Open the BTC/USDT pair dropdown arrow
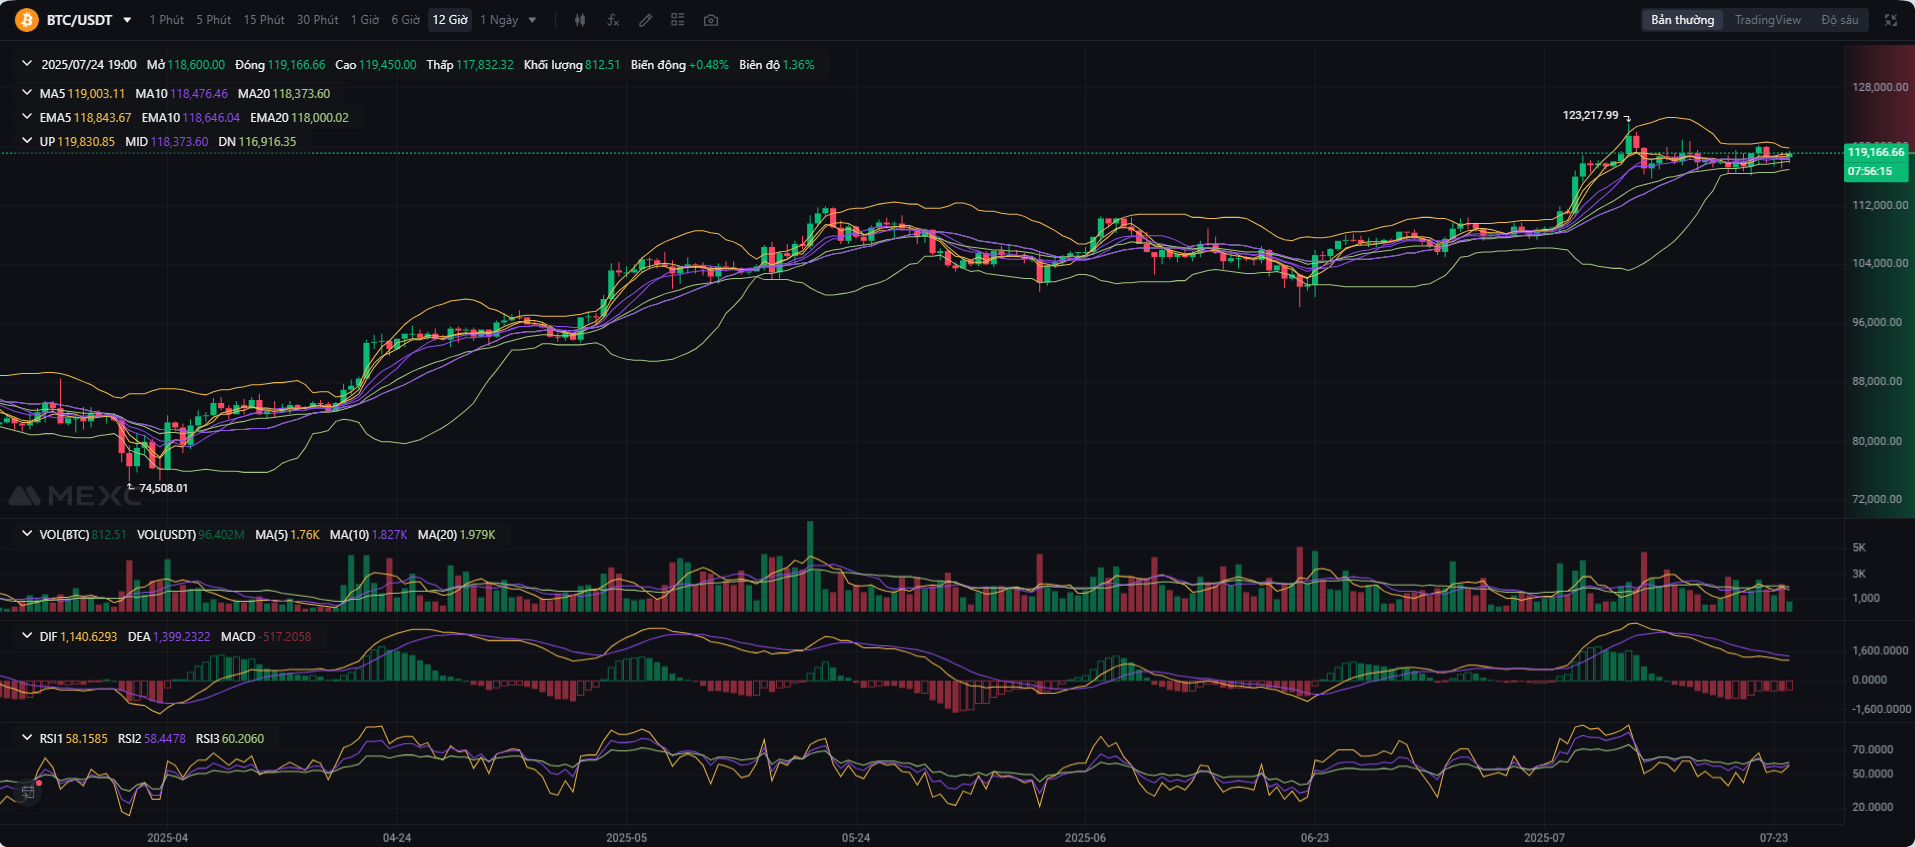 [x=127, y=20]
